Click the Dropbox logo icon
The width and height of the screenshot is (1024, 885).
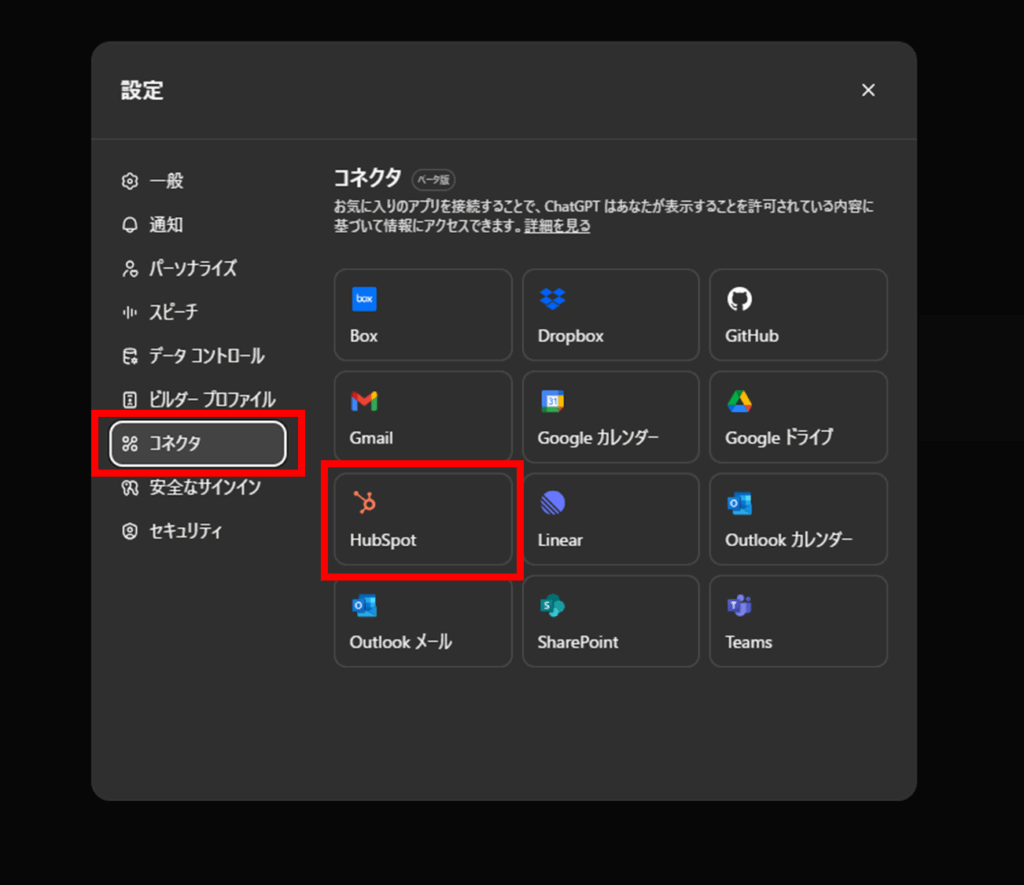pos(552,299)
